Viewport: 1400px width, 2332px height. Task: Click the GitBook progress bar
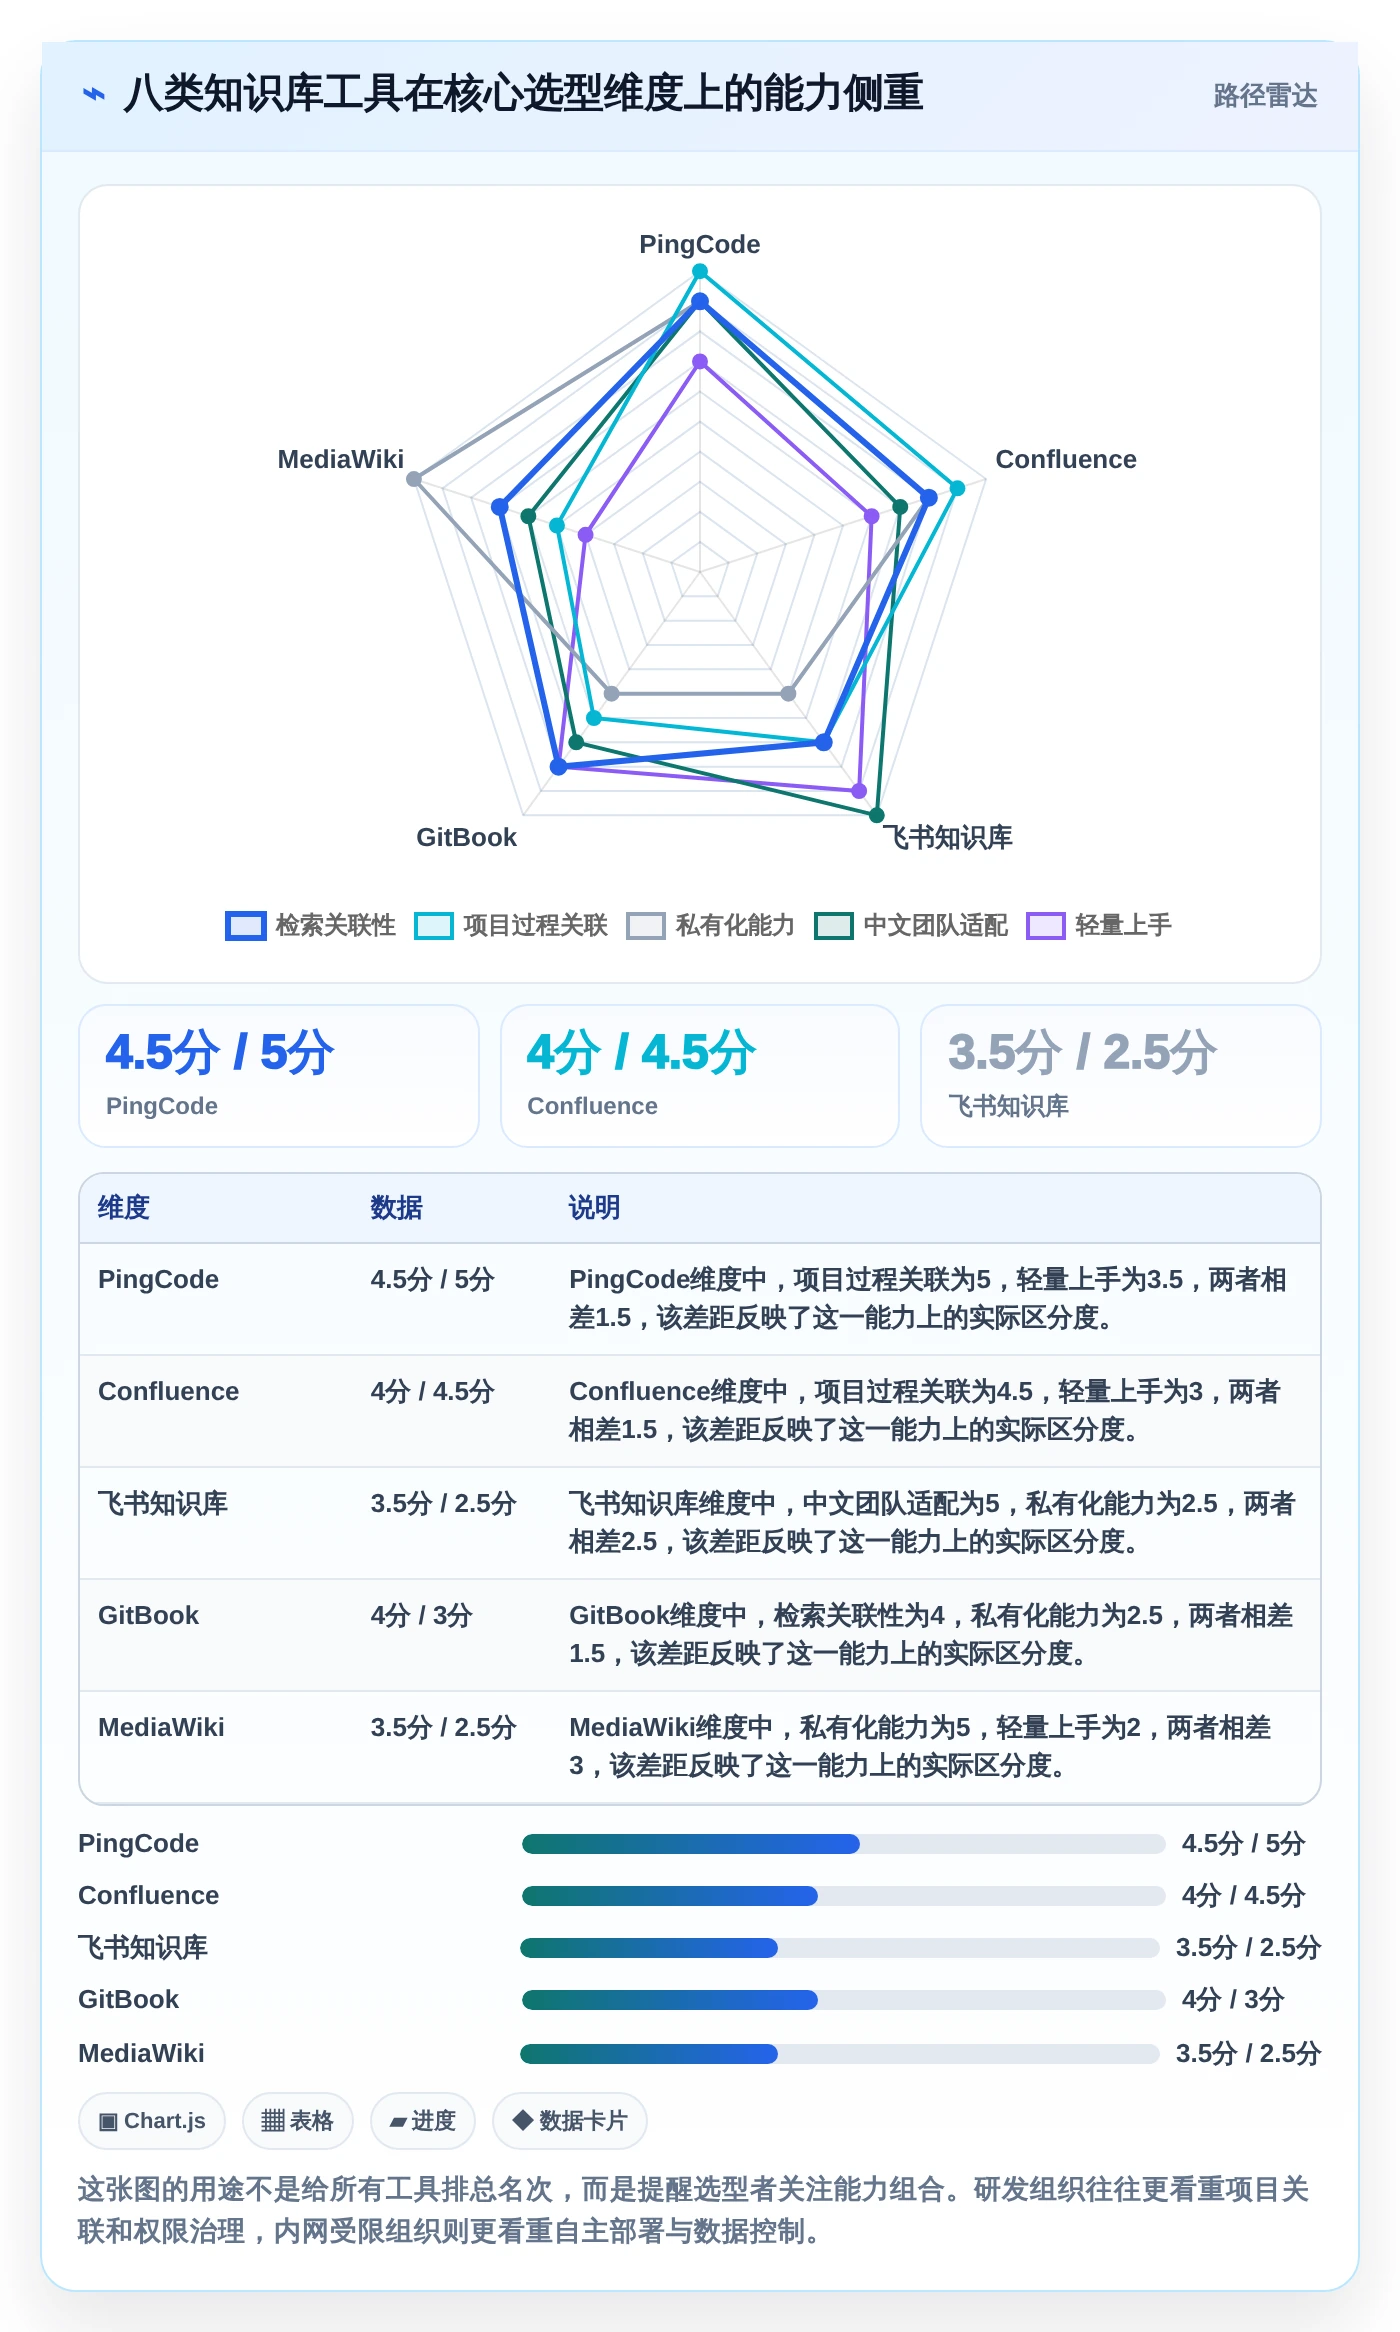843,2000
